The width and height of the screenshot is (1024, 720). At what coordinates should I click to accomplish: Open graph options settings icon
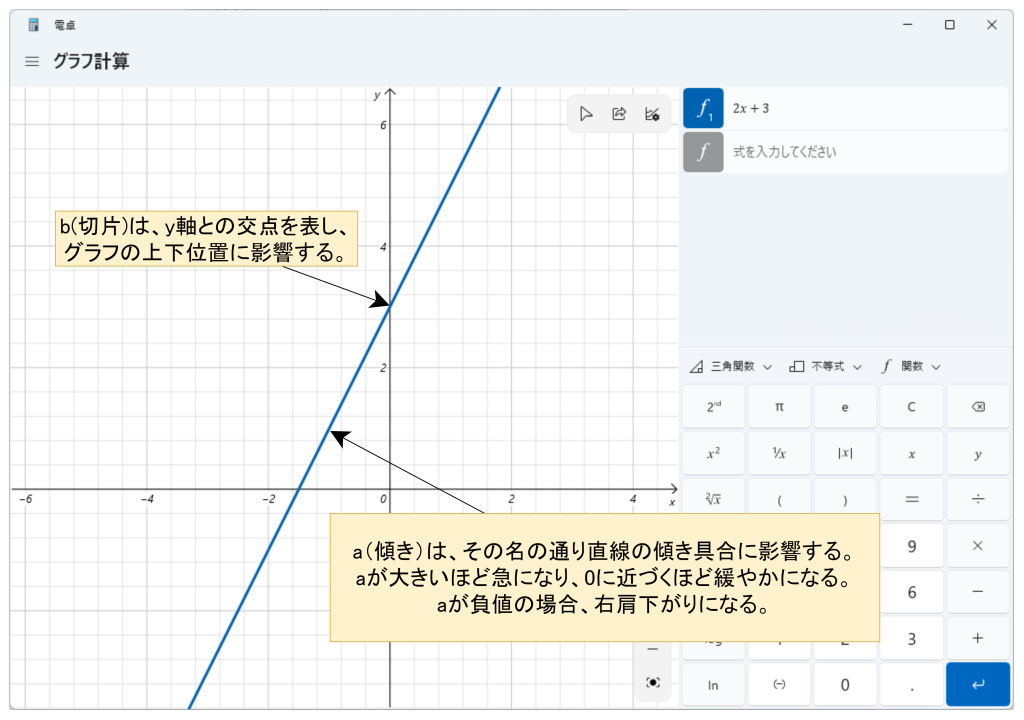click(652, 114)
